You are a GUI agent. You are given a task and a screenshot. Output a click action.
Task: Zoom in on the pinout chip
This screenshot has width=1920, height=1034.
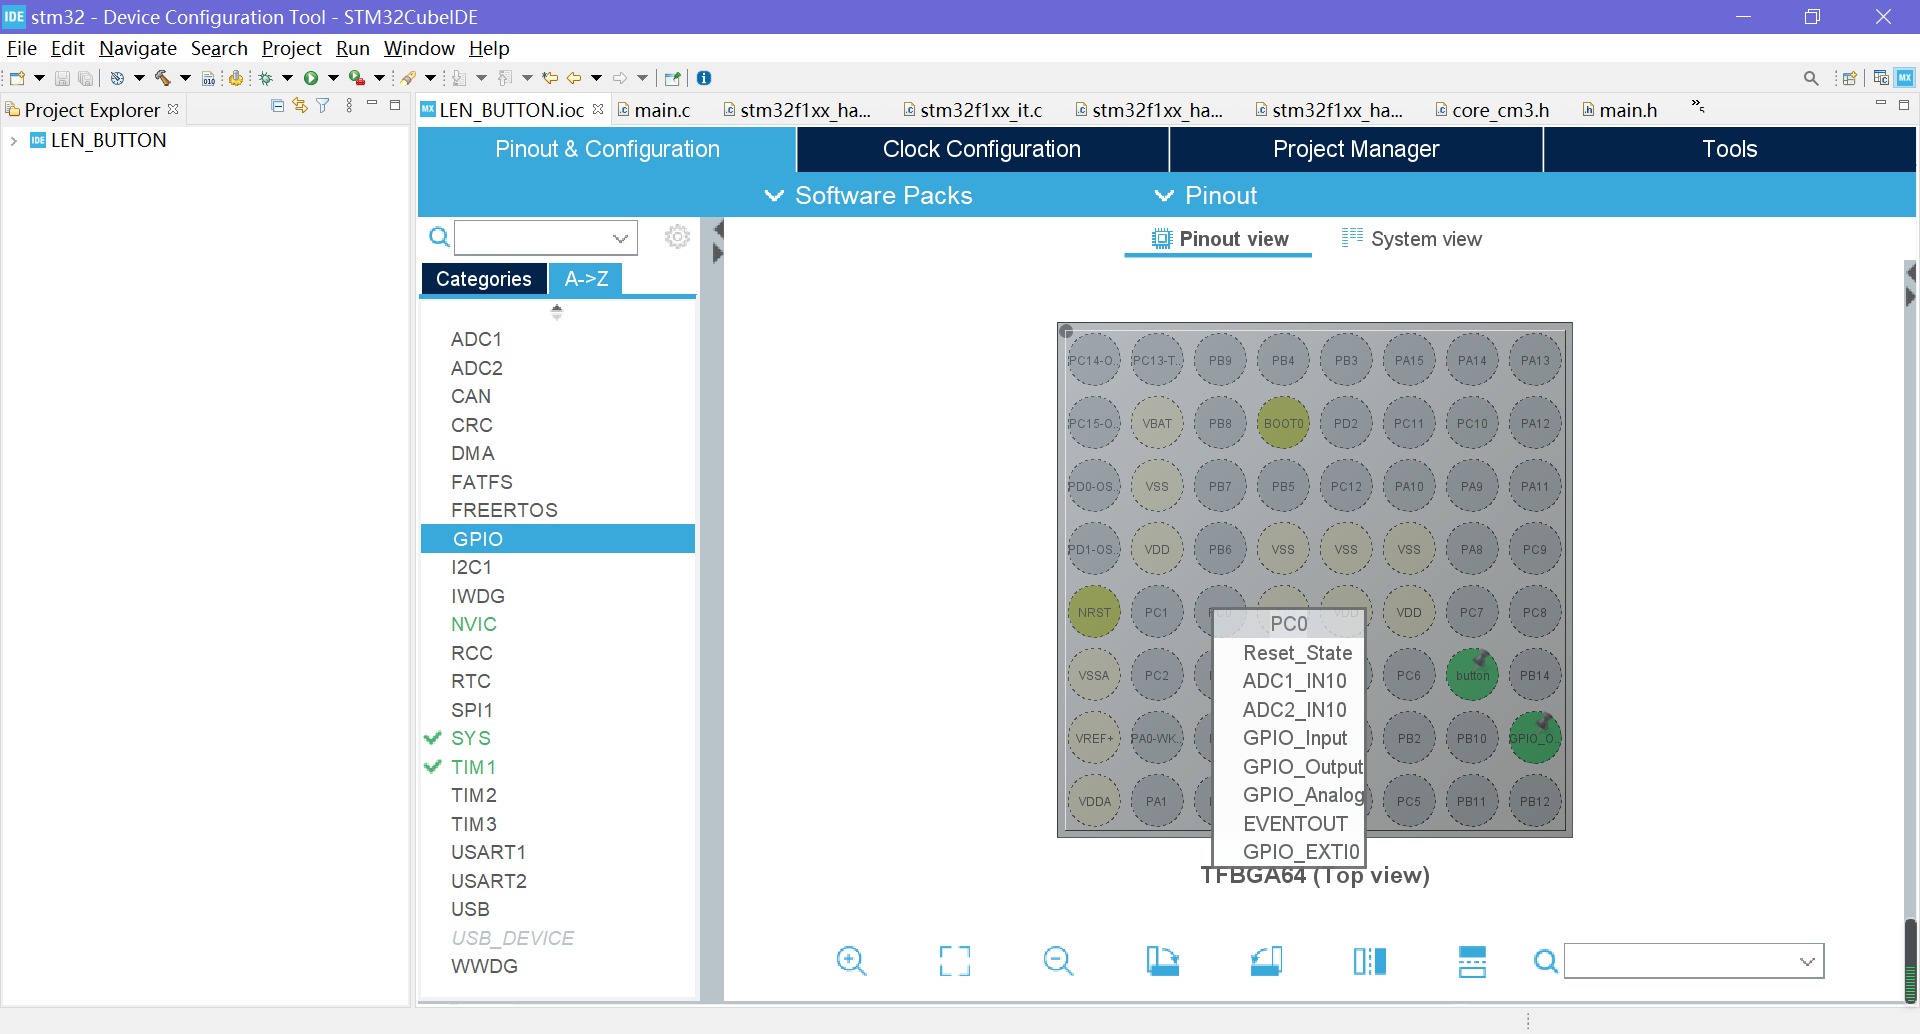(x=852, y=961)
